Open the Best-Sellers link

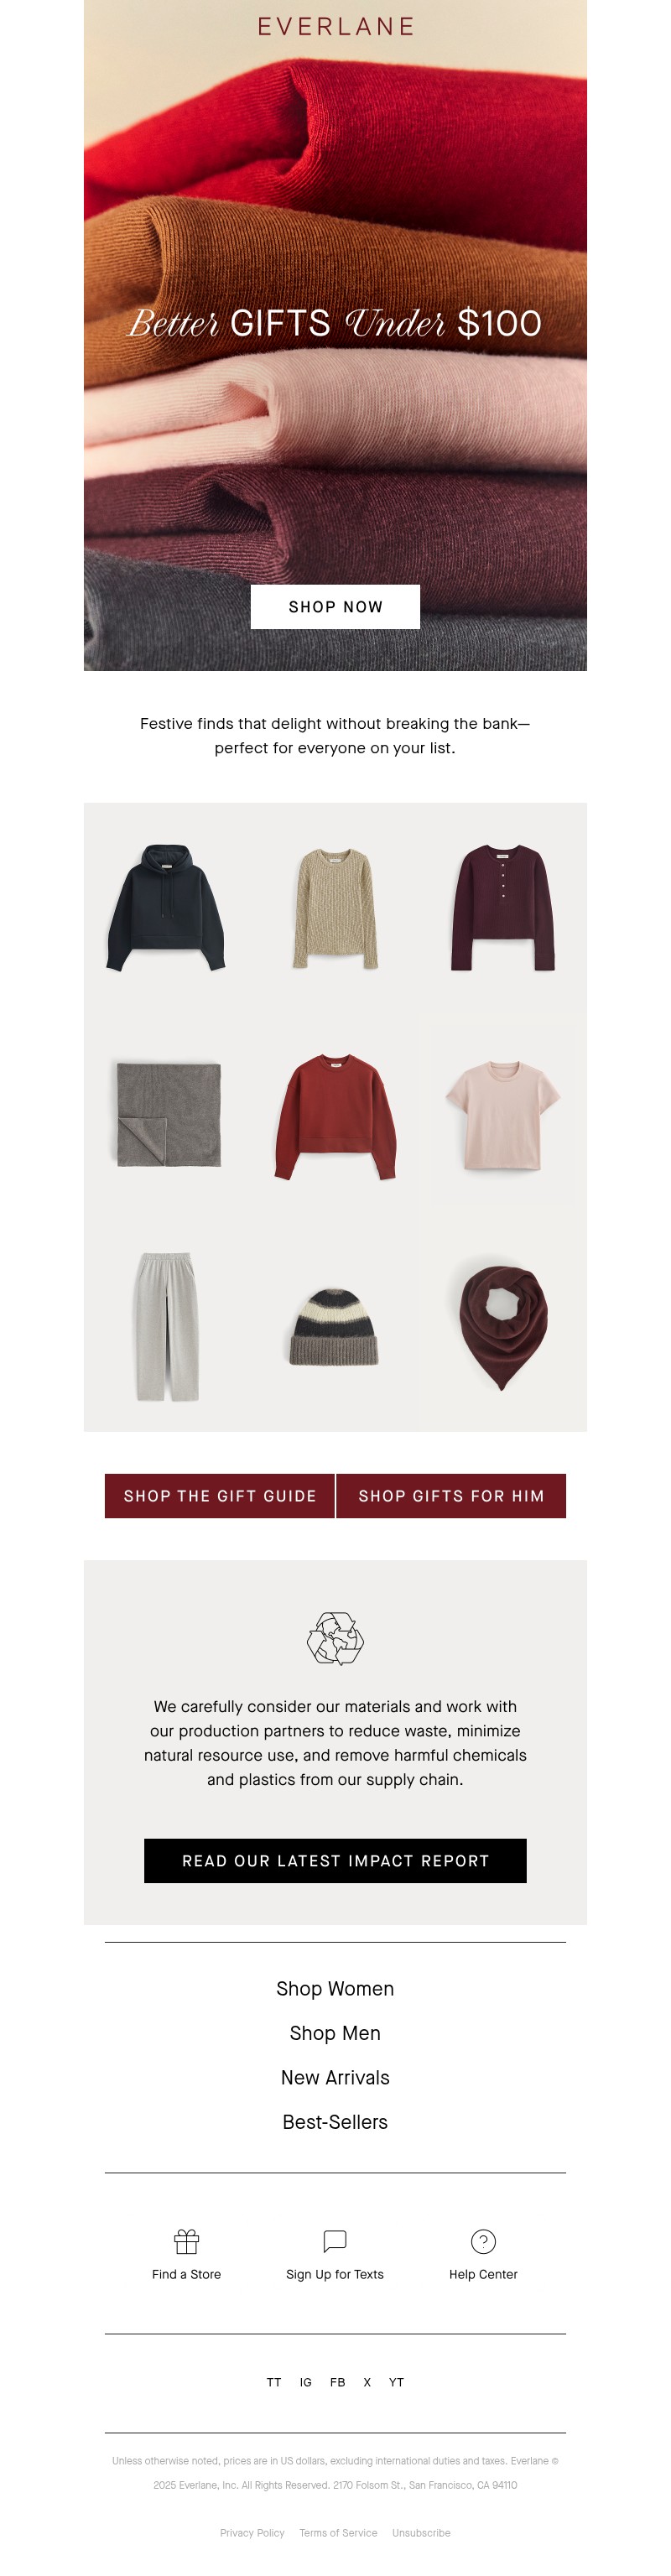(335, 2122)
